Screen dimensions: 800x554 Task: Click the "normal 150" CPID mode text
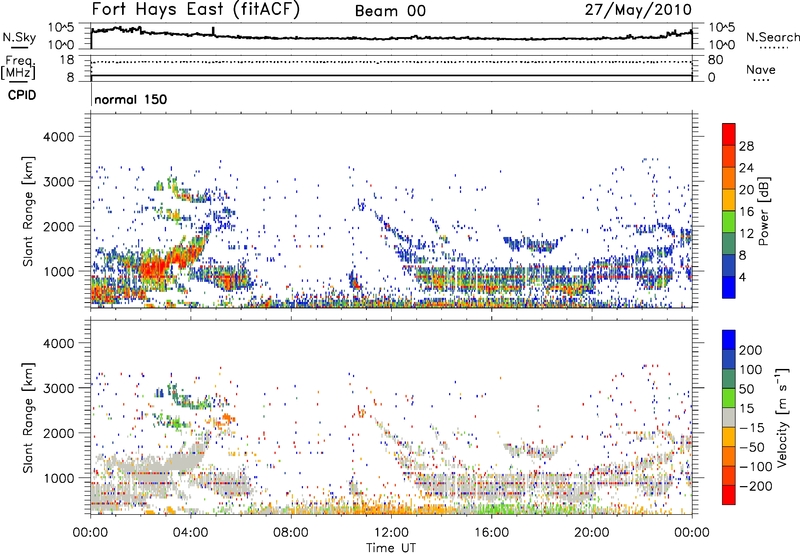coord(131,99)
